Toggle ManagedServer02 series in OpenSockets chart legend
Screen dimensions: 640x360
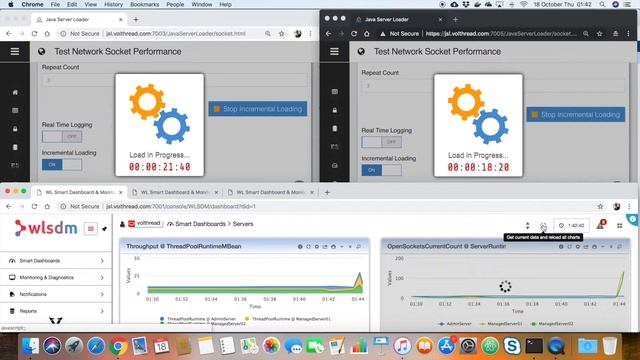coord(552,324)
